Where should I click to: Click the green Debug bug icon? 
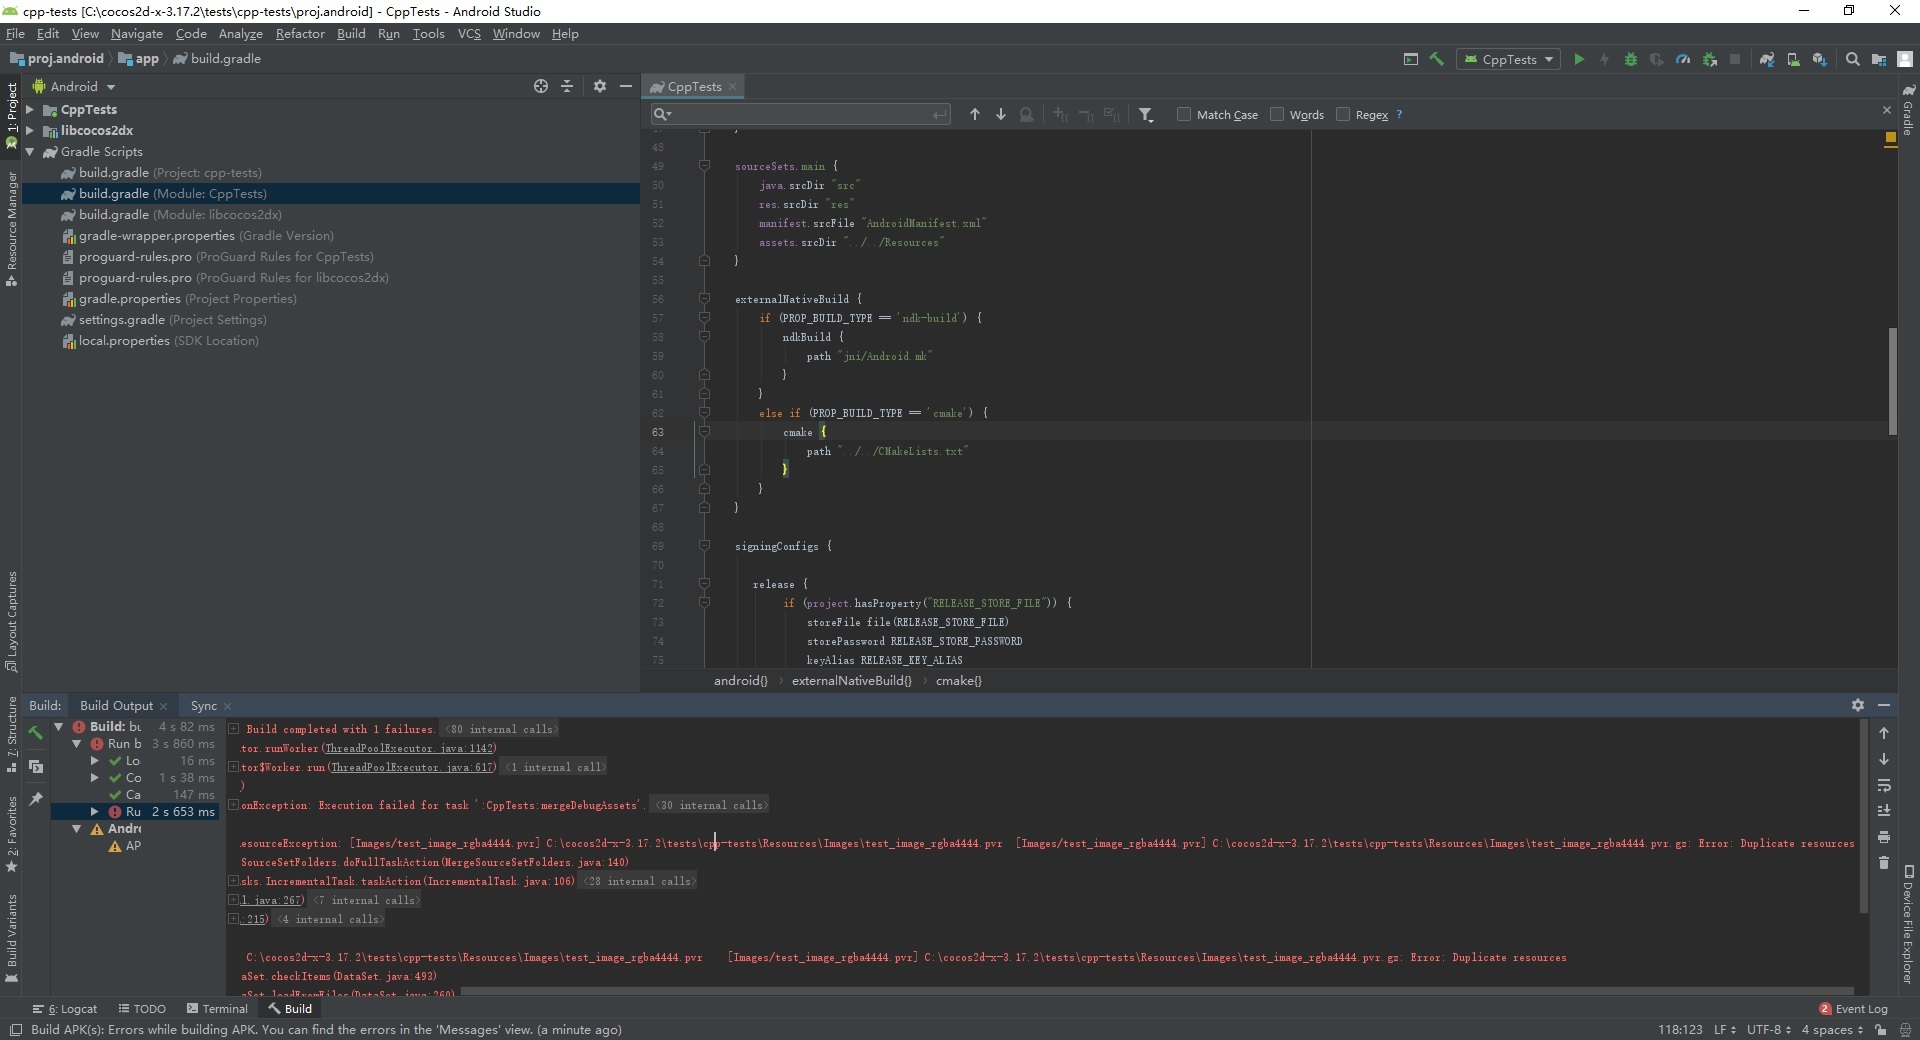(1631, 60)
